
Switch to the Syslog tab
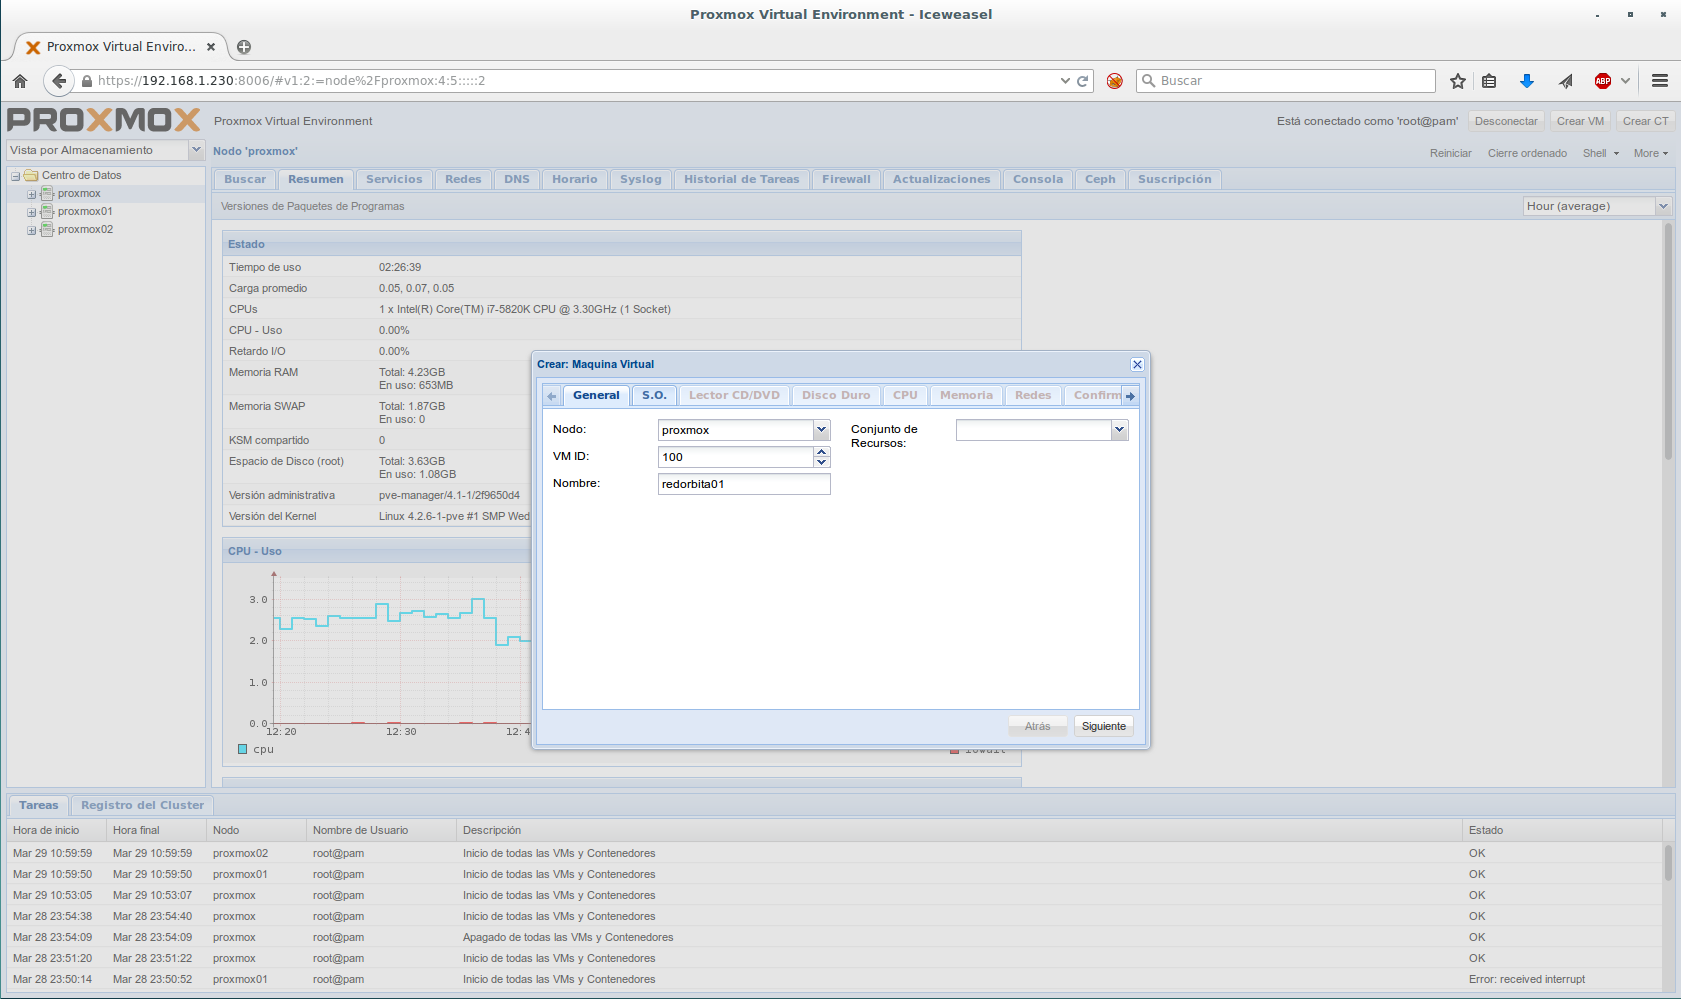click(640, 179)
